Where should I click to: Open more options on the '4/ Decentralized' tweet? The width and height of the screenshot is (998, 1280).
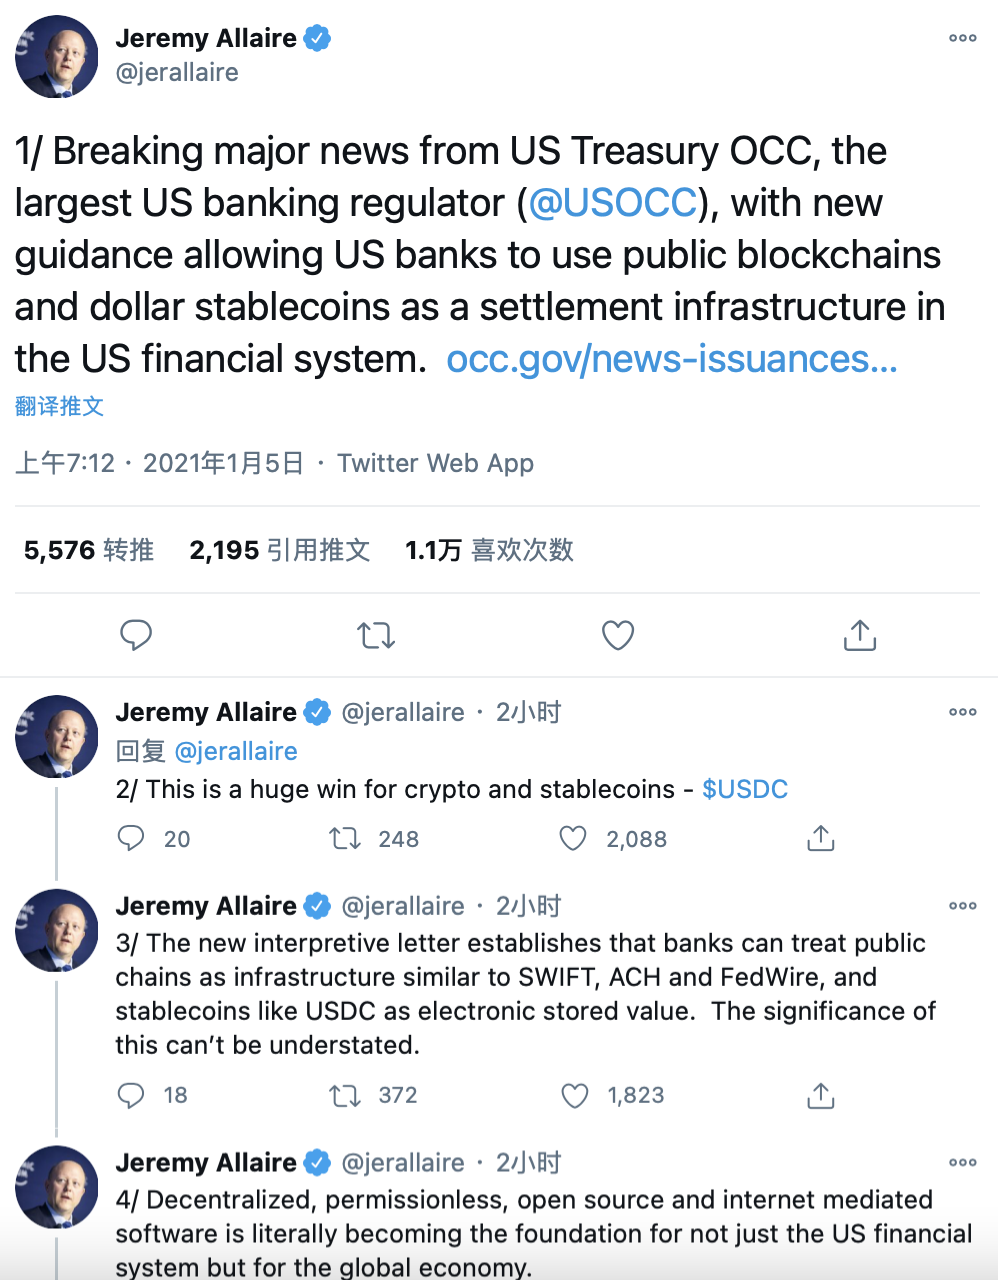click(962, 1162)
